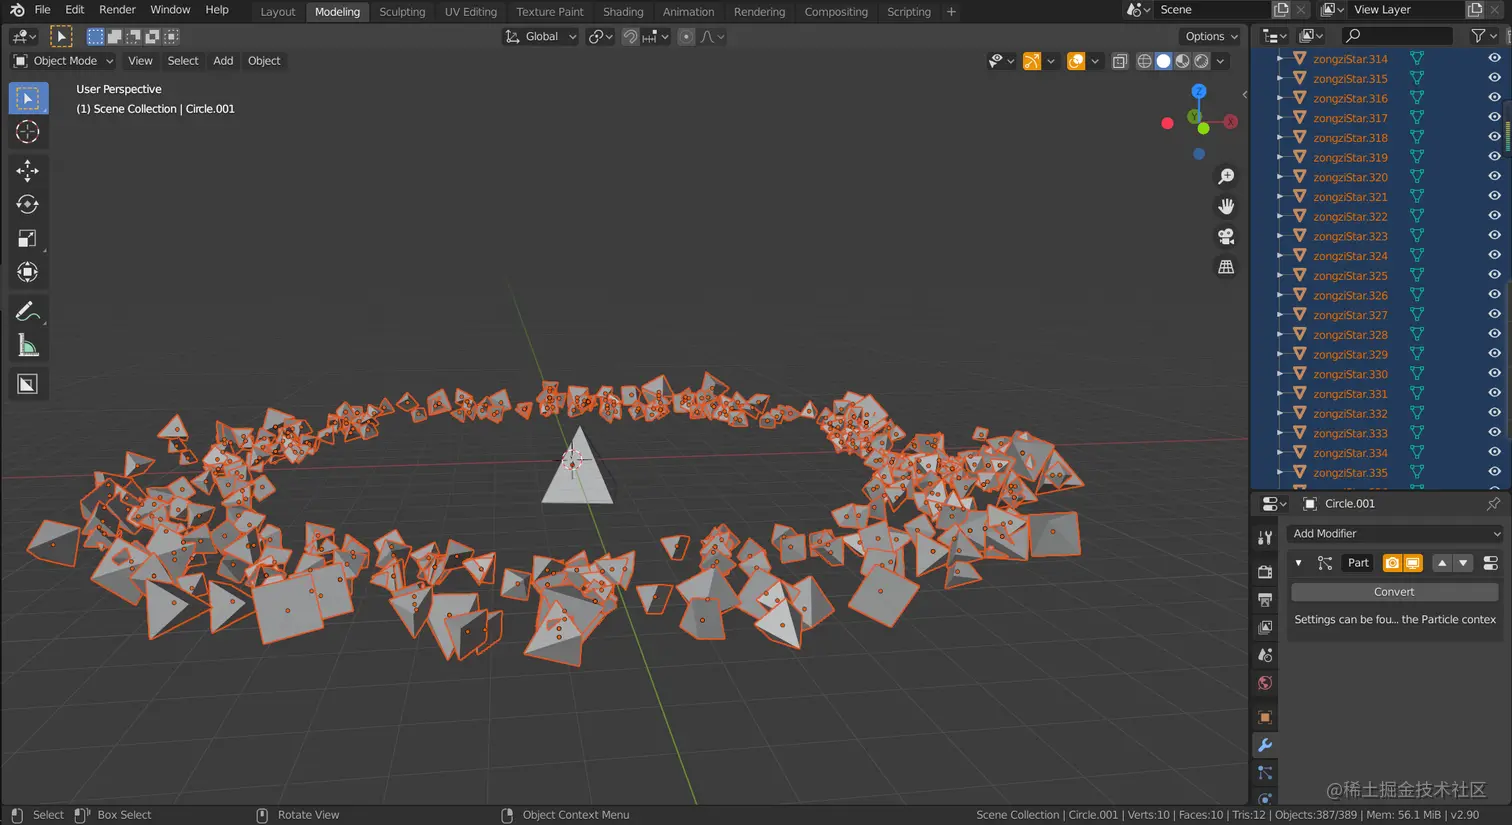Click the pan view hand icon

click(1226, 207)
